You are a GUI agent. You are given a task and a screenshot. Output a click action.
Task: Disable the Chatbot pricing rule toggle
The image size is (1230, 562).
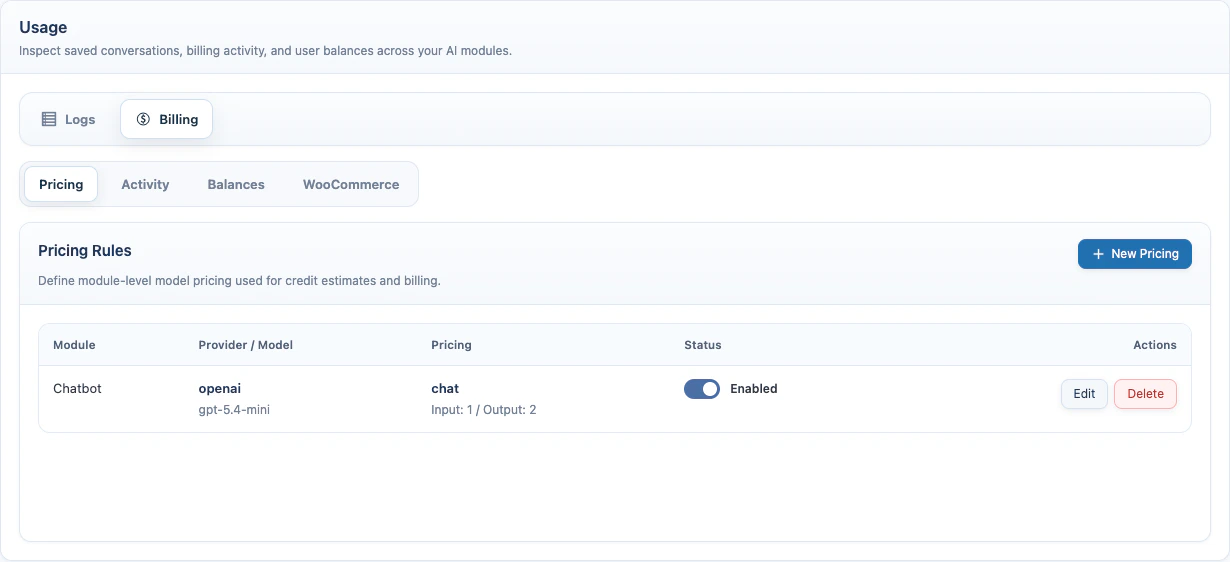[x=702, y=389]
